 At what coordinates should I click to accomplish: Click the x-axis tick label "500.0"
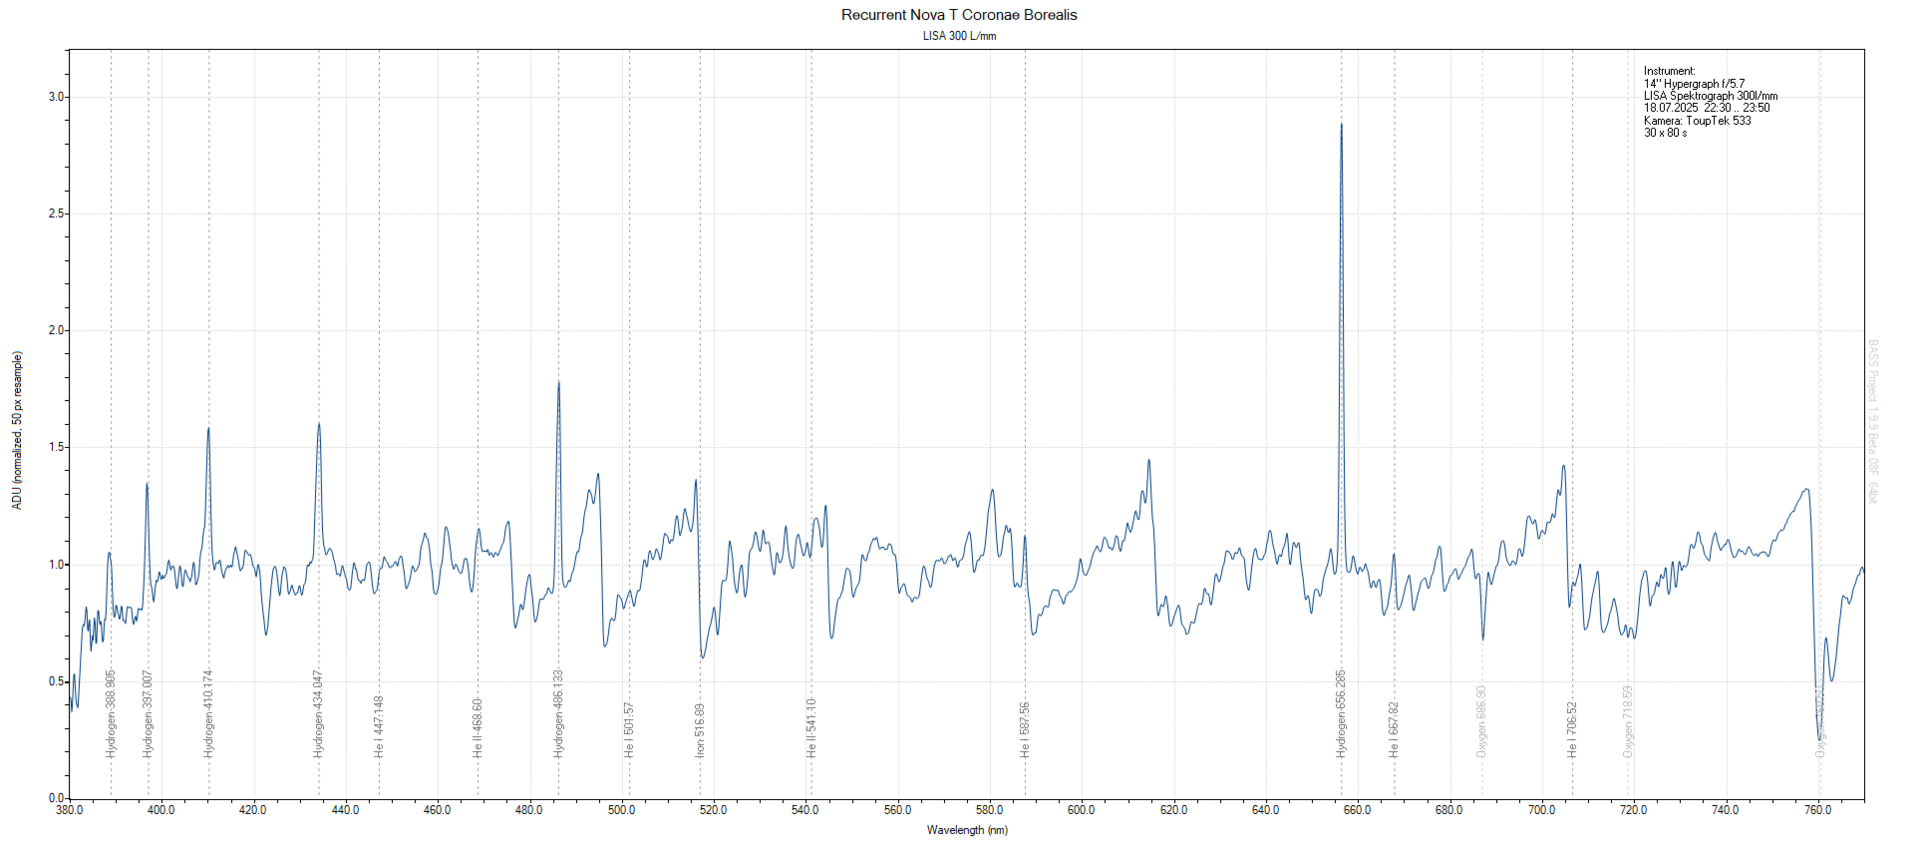pyautogui.click(x=621, y=810)
